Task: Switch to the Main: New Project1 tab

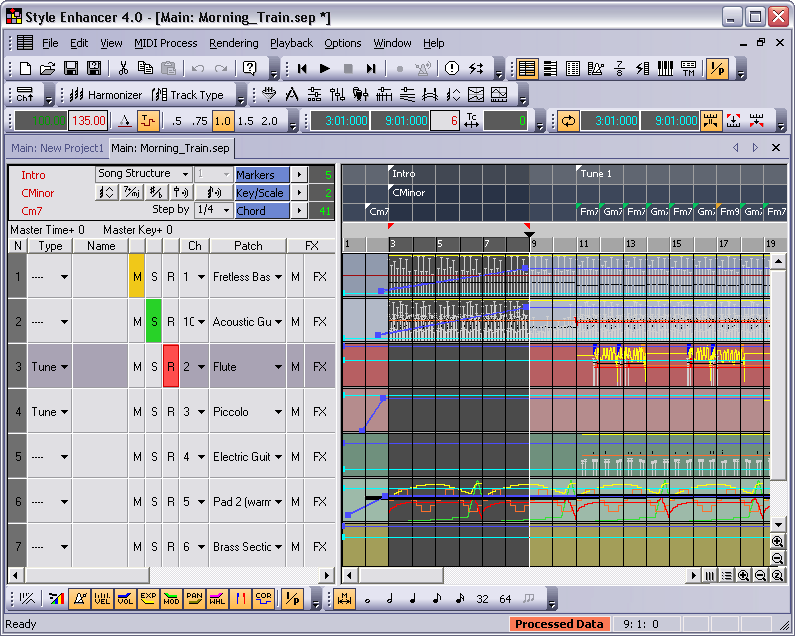Action: pyautogui.click(x=56, y=148)
